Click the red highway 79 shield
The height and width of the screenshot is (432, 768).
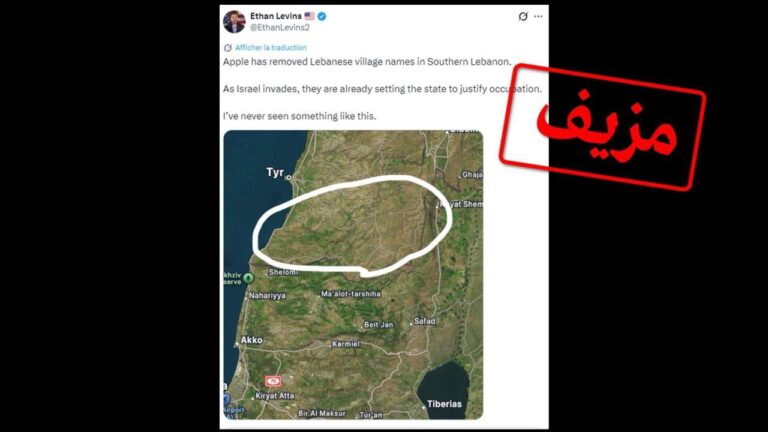pyautogui.click(x=273, y=381)
